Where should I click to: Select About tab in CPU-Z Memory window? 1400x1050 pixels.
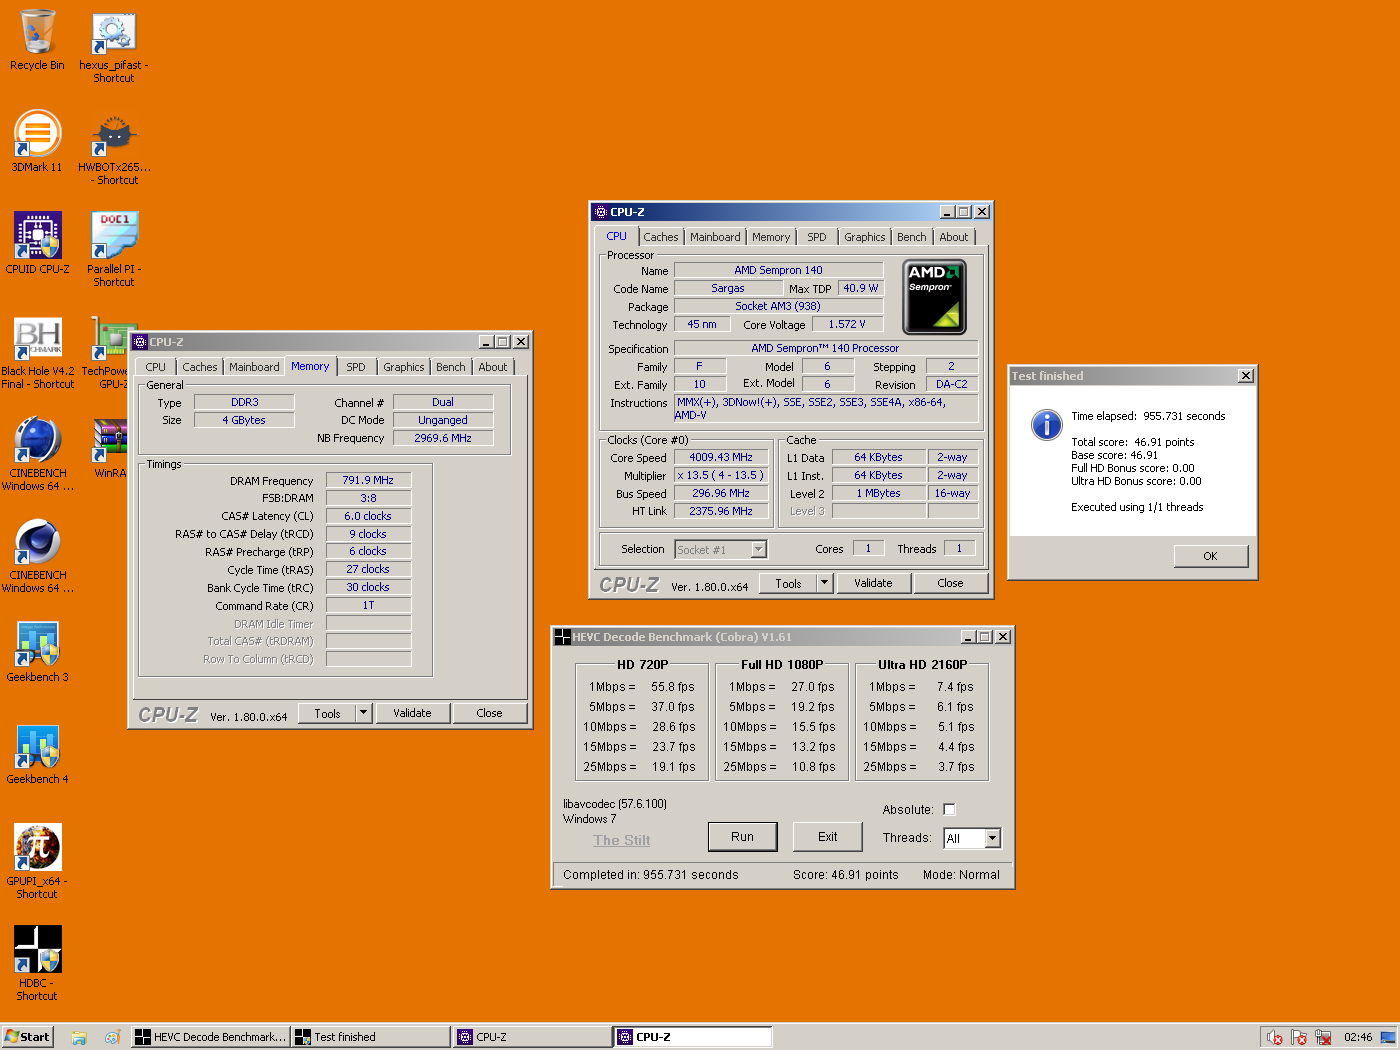point(492,367)
